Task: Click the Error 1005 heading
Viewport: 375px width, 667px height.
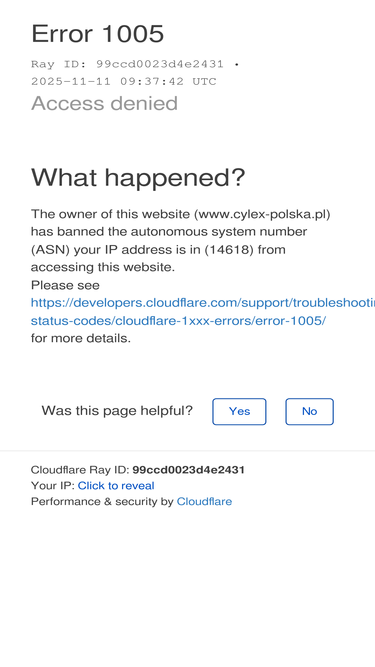Action: click(x=97, y=34)
